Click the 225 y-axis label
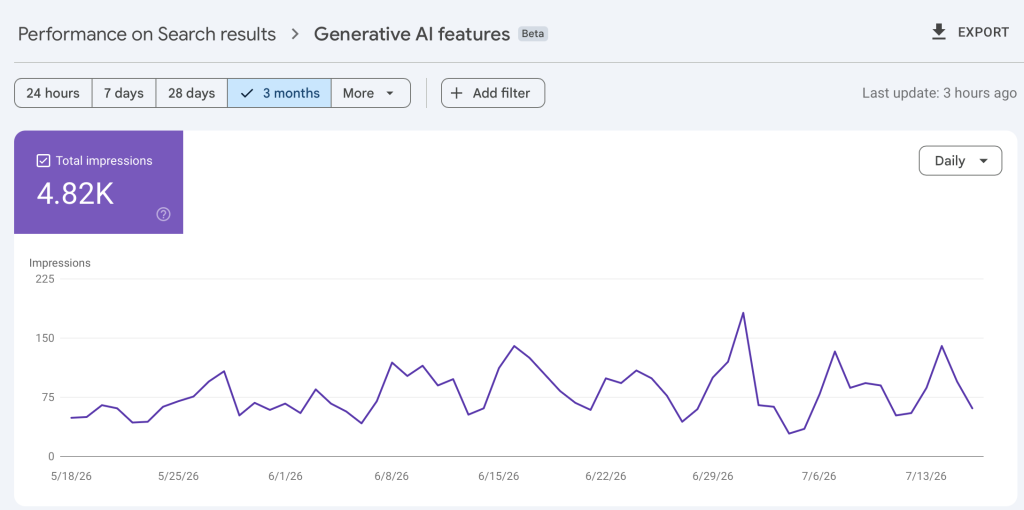The image size is (1024, 510). (x=45, y=279)
